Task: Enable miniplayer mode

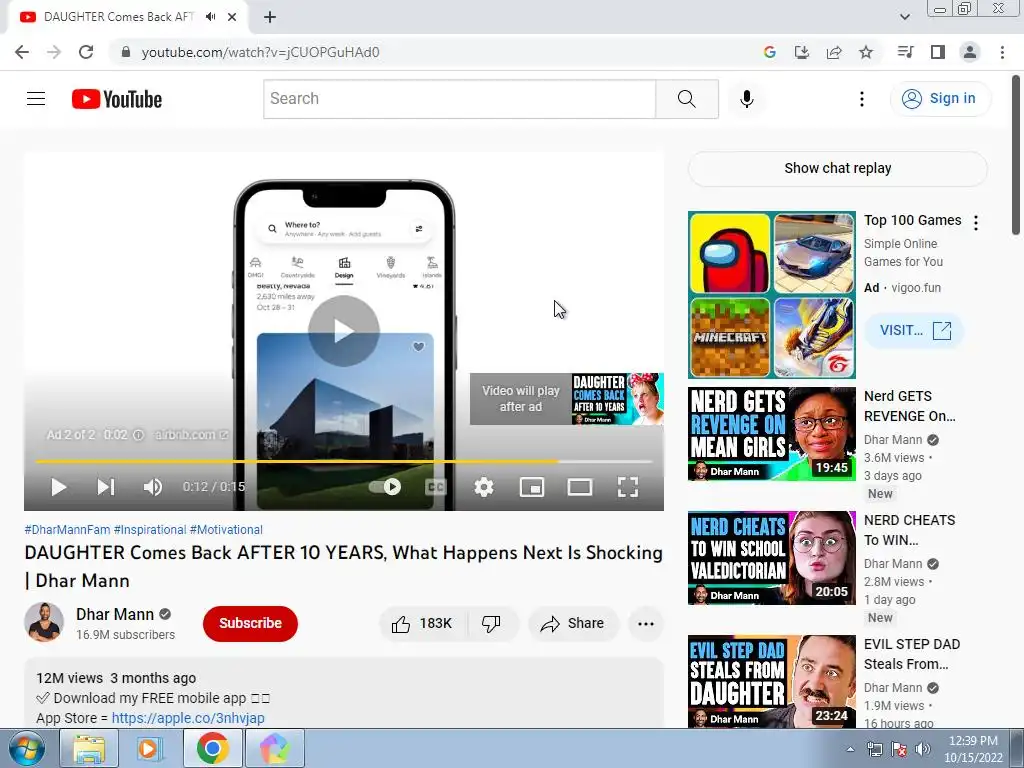Action: [x=532, y=487]
